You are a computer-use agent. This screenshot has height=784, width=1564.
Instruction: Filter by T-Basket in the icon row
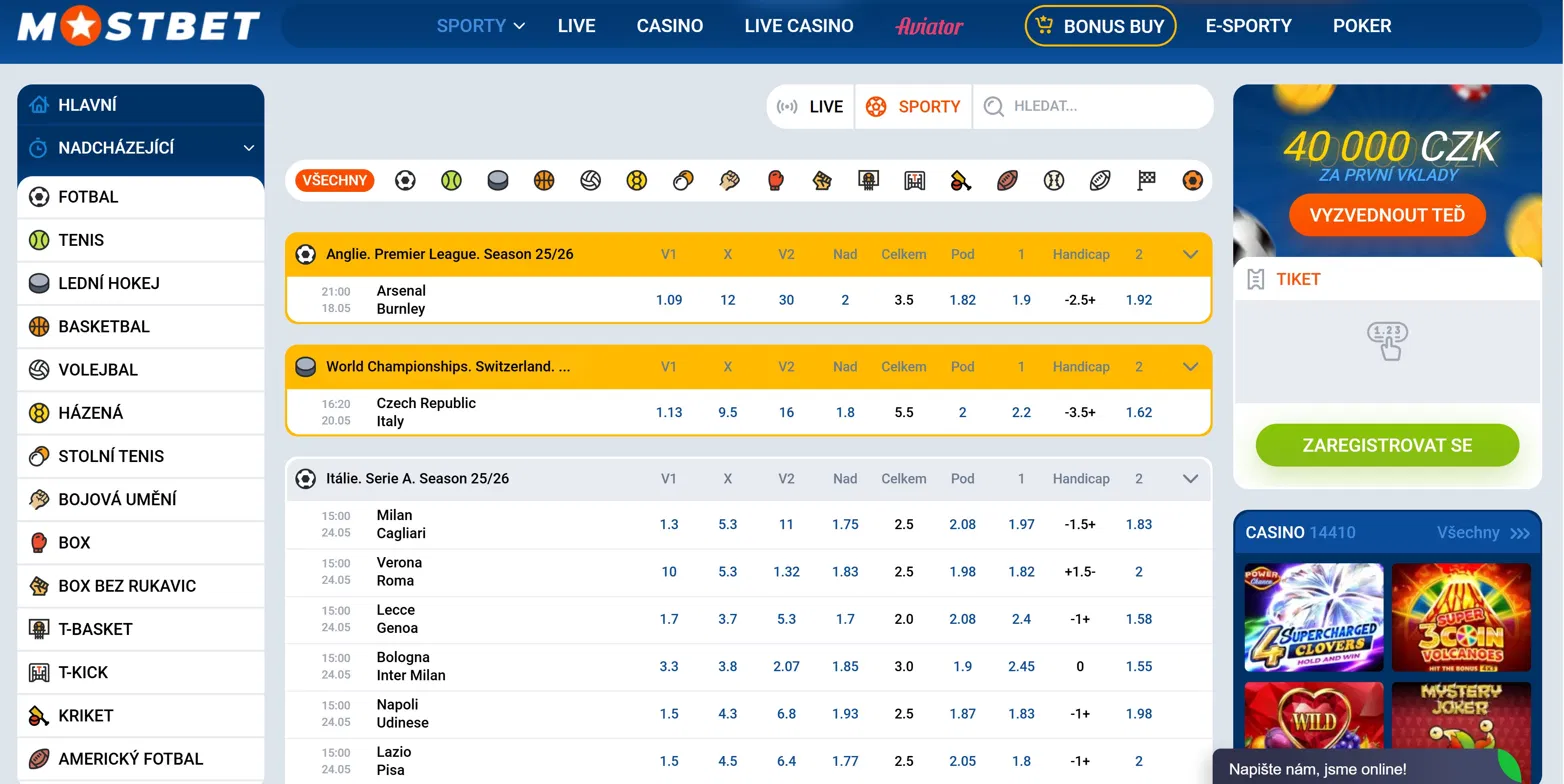[869, 181]
